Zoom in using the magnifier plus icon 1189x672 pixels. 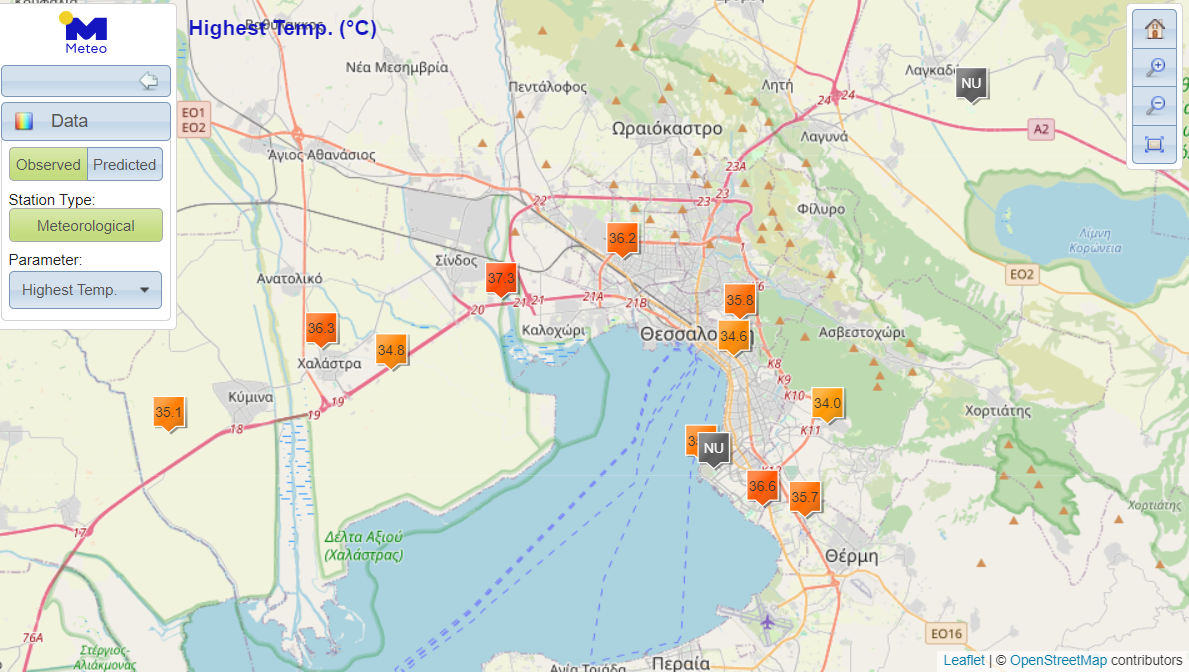[1154, 68]
